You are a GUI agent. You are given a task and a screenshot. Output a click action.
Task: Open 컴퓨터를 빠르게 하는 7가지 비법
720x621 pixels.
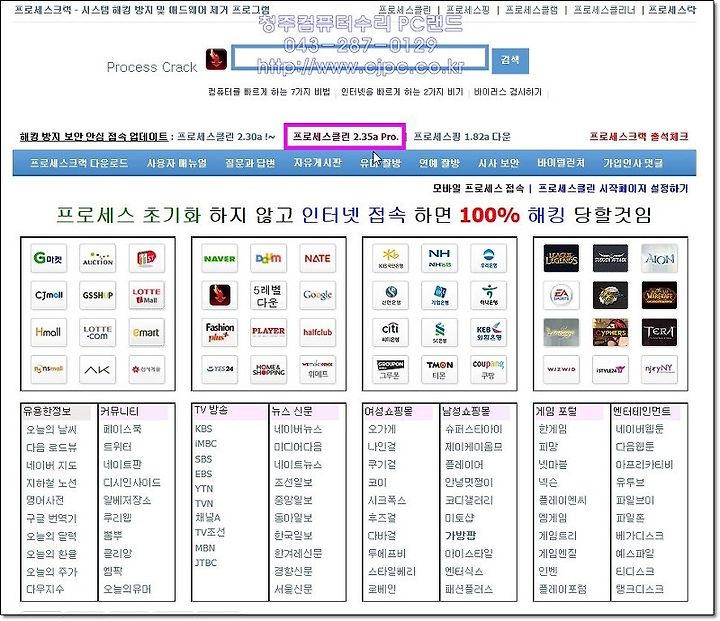pyautogui.click(x=269, y=92)
